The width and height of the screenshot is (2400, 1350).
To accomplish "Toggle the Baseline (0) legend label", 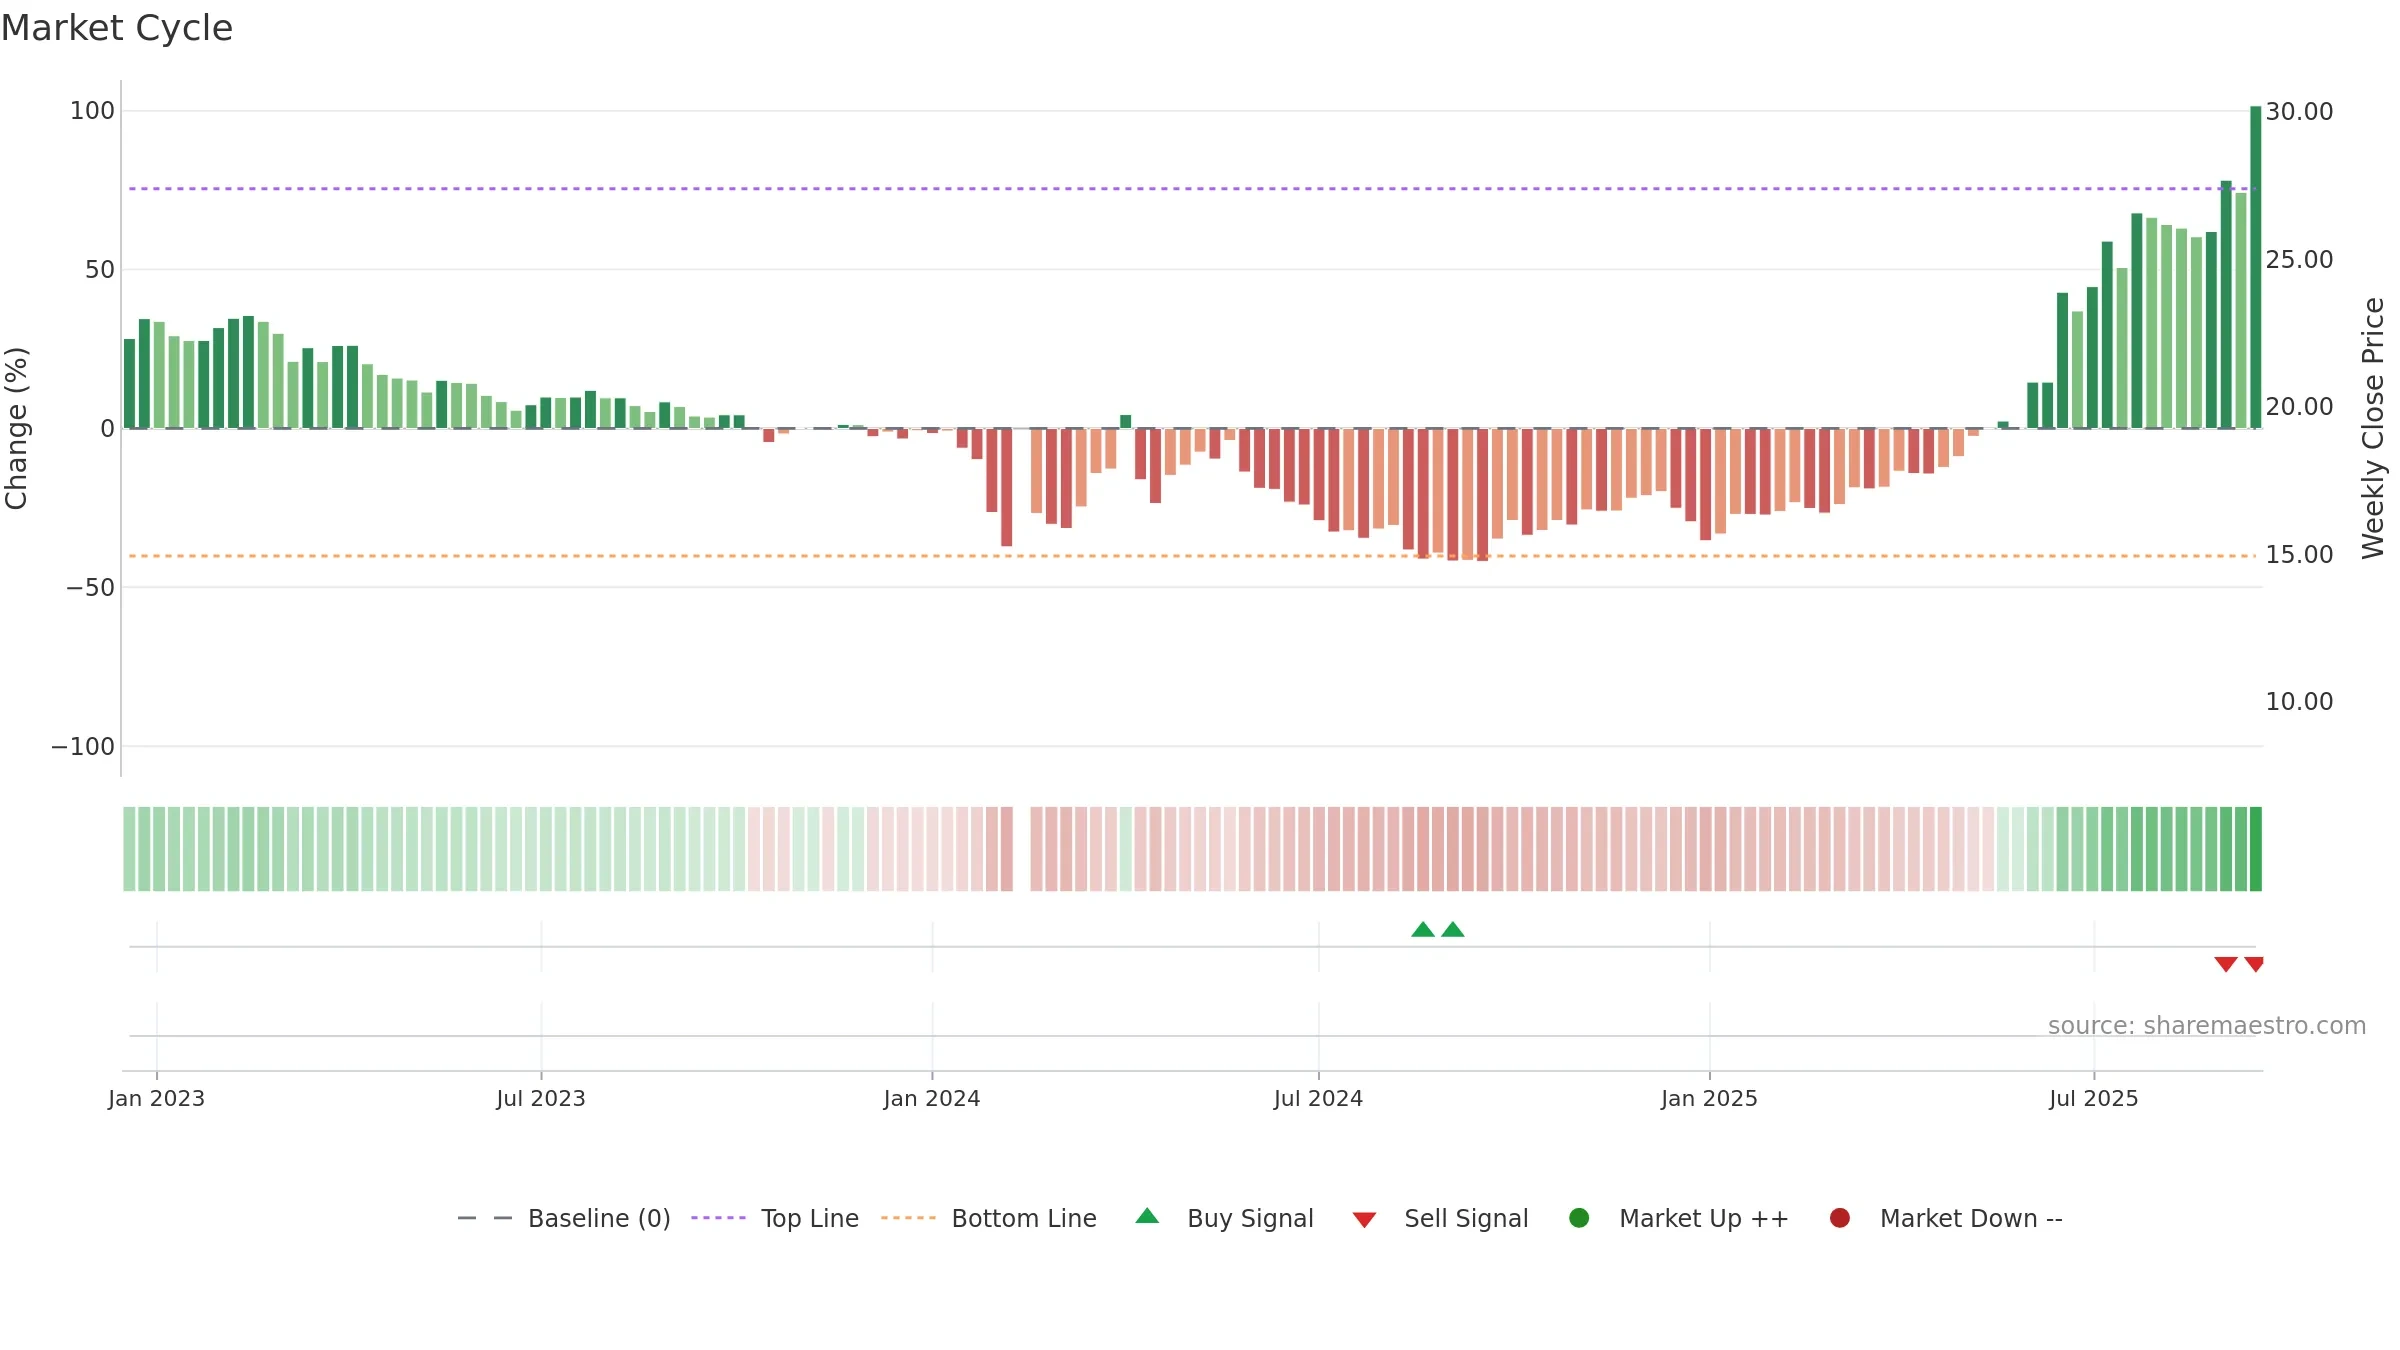I will 599,1219.
